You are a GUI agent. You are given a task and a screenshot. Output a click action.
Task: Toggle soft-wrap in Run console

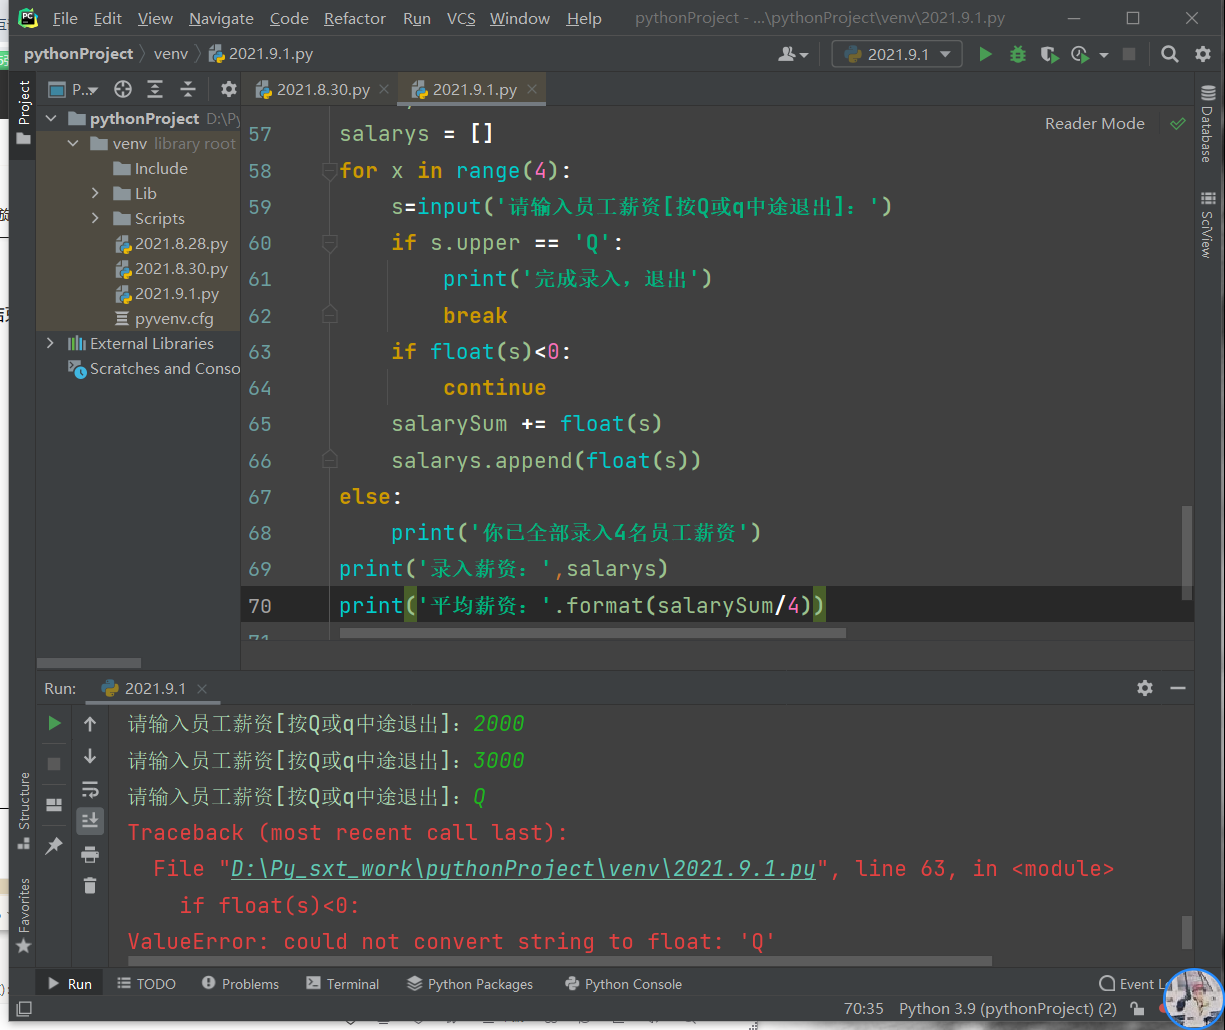pos(90,789)
